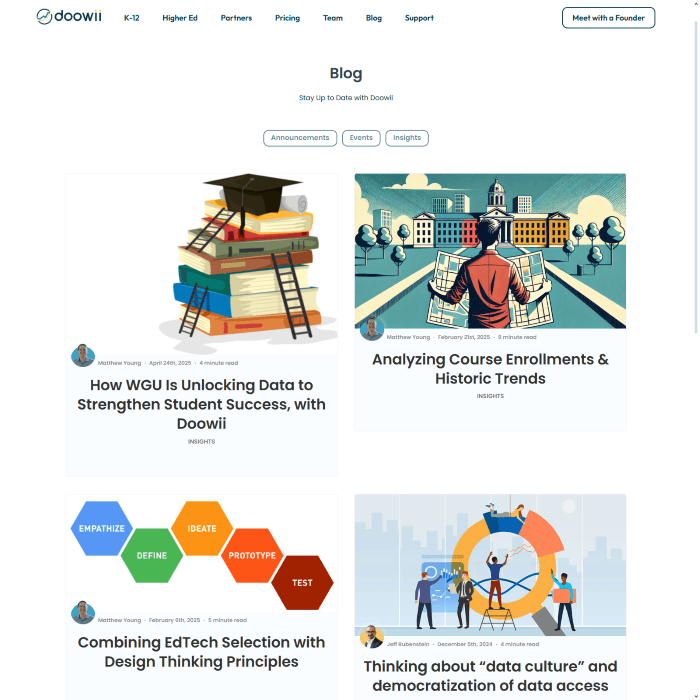The height and width of the screenshot is (700, 700).
Task: Click the Doowii logo icon
Action: point(44,17)
